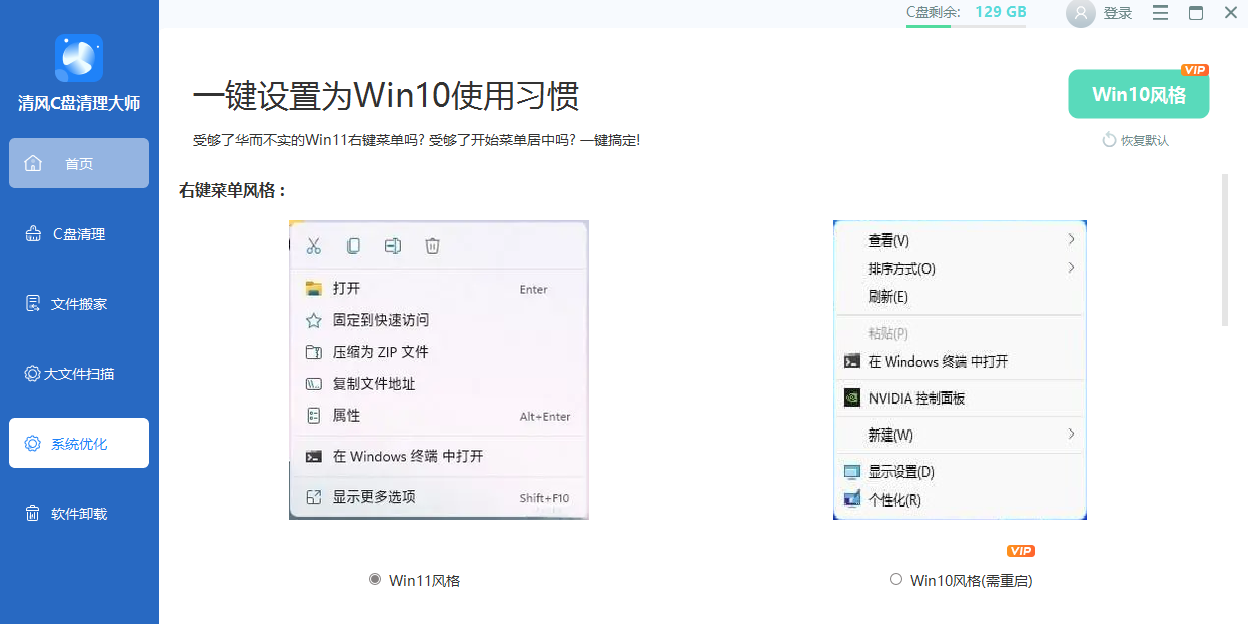Open 软件卸载 from the sidebar
The width and height of the screenshot is (1248, 624).
tap(79, 513)
